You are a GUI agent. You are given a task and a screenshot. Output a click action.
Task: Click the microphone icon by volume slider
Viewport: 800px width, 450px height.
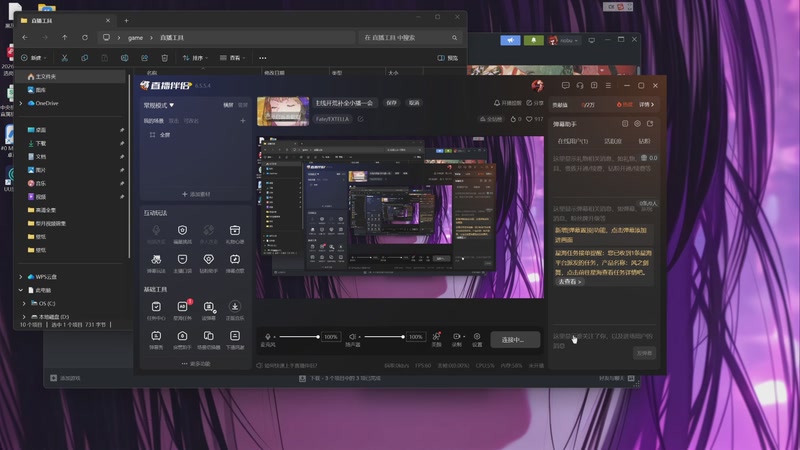coord(268,337)
